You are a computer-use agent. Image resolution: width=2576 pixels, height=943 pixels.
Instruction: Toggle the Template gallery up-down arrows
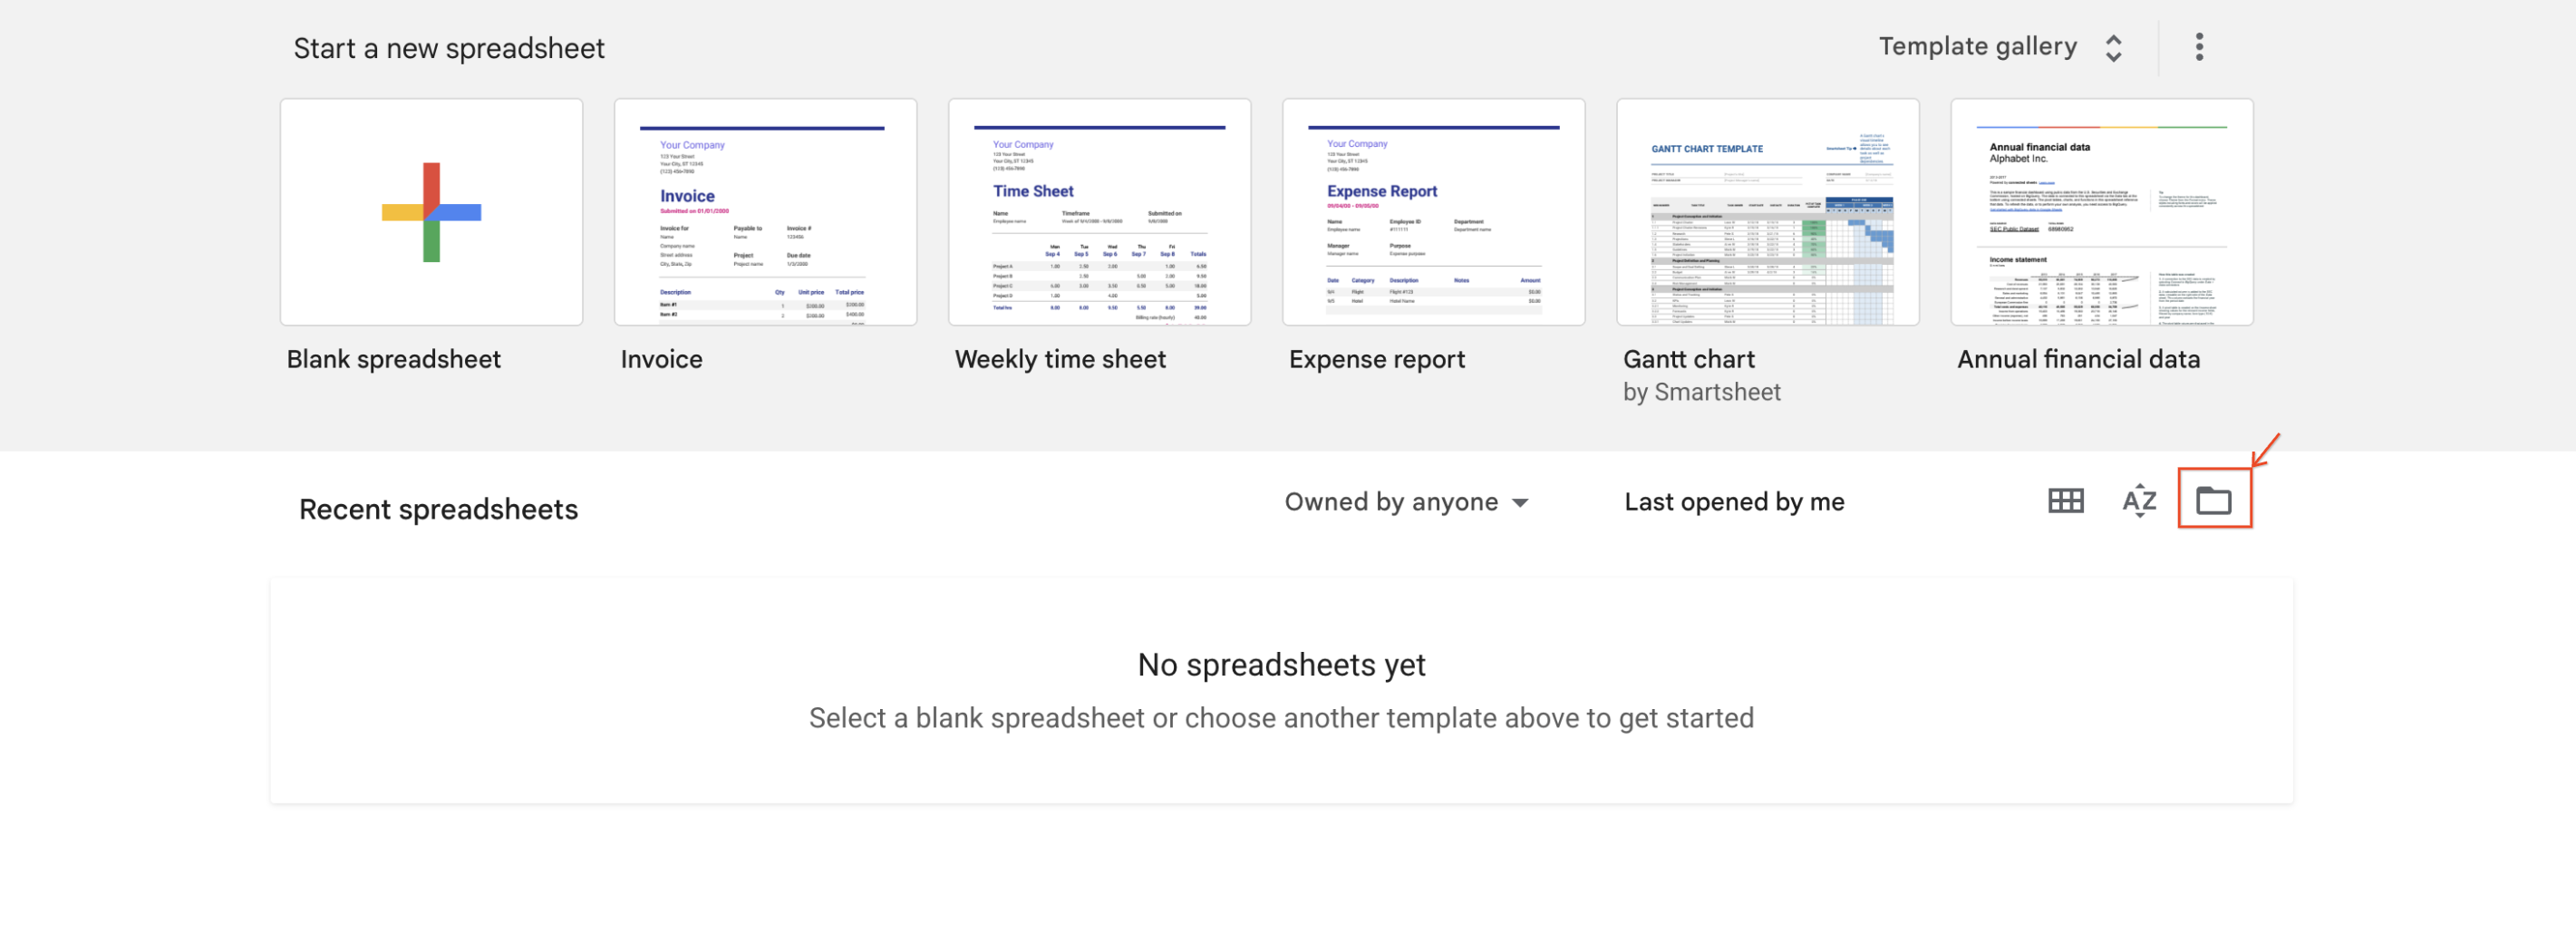pos(2113,48)
